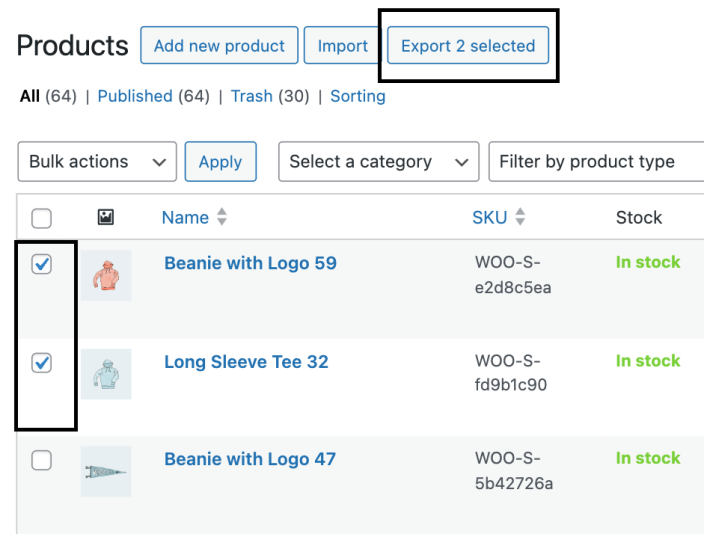Uncheck the Long Sleeve Tee 32 checkbox

[x=42, y=363]
